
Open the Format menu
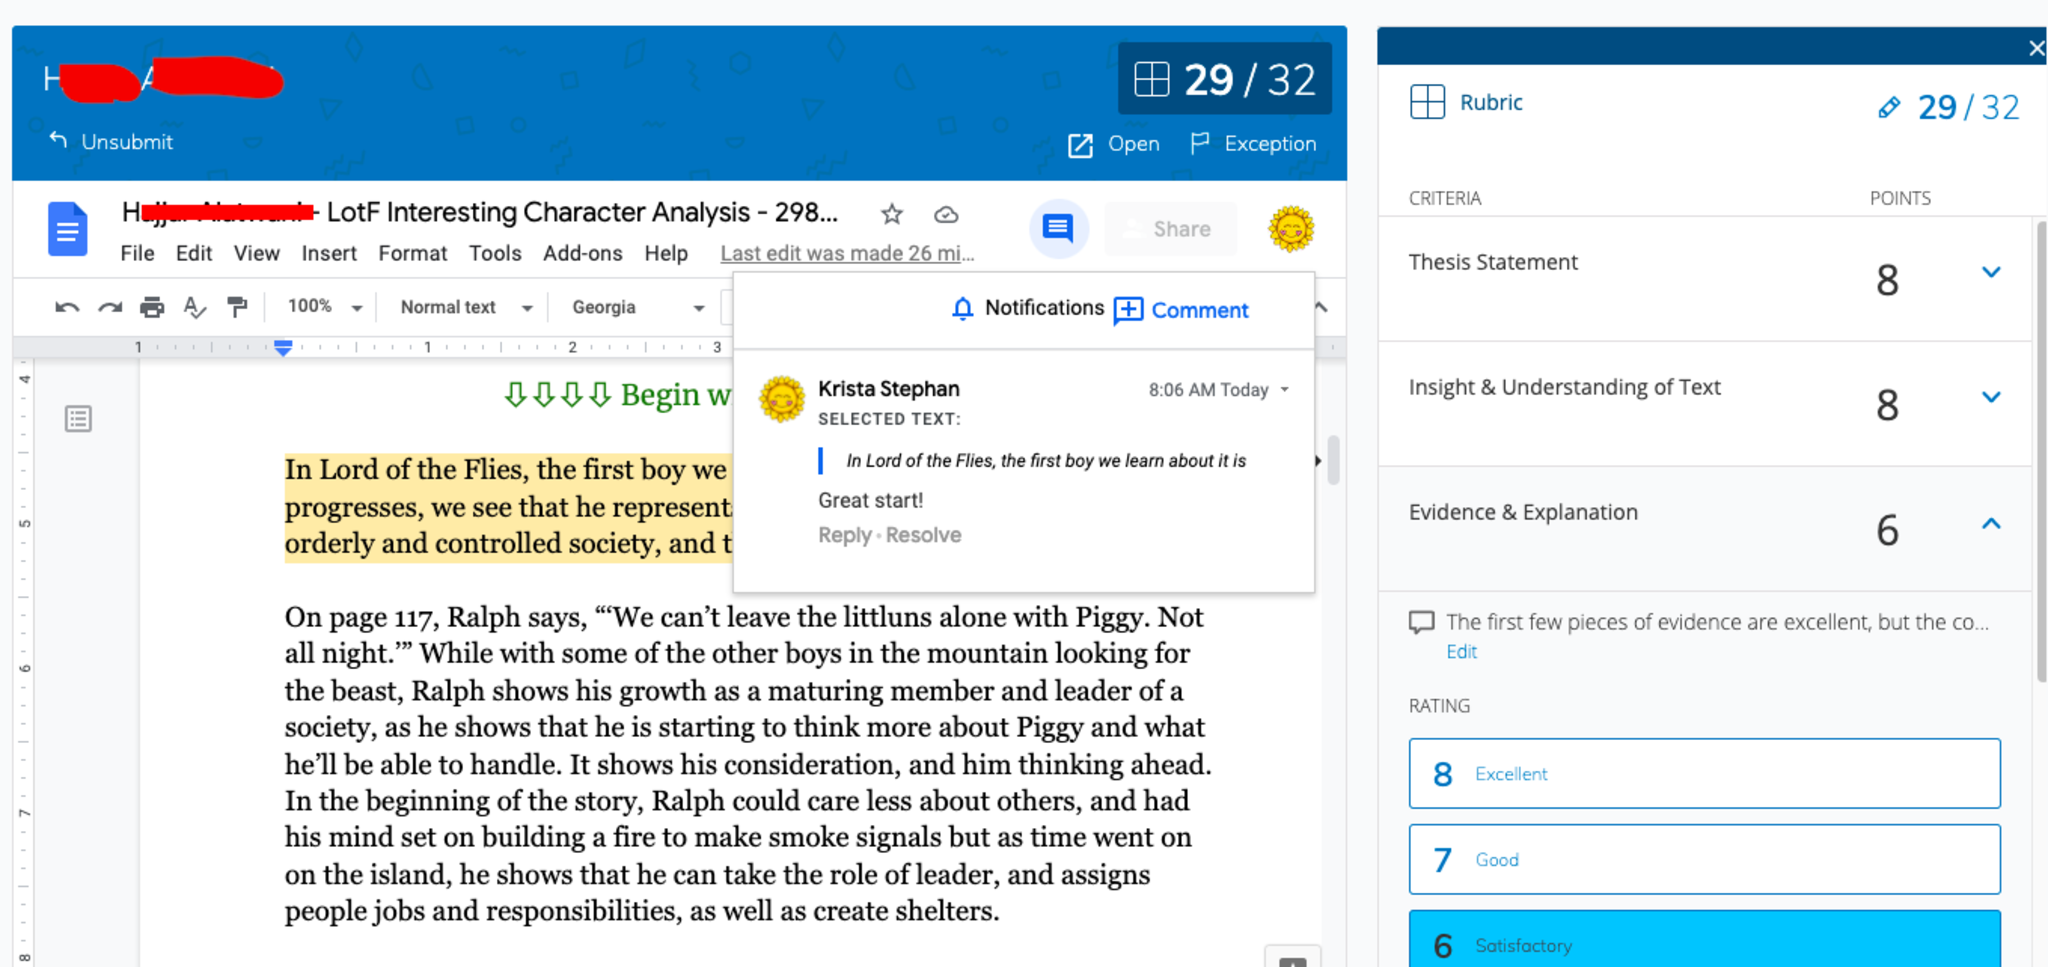(412, 253)
